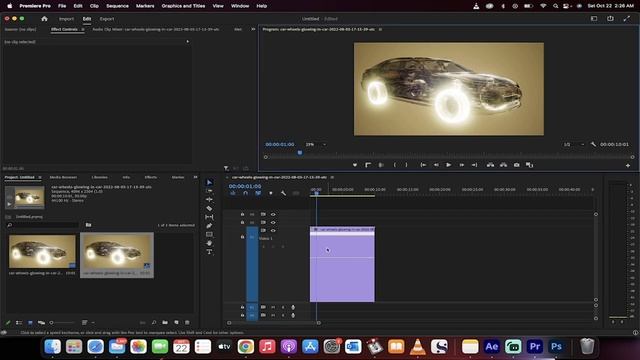The width and height of the screenshot is (640, 360).
Task: Select the Type tool
Action: [x=209, y=252]
